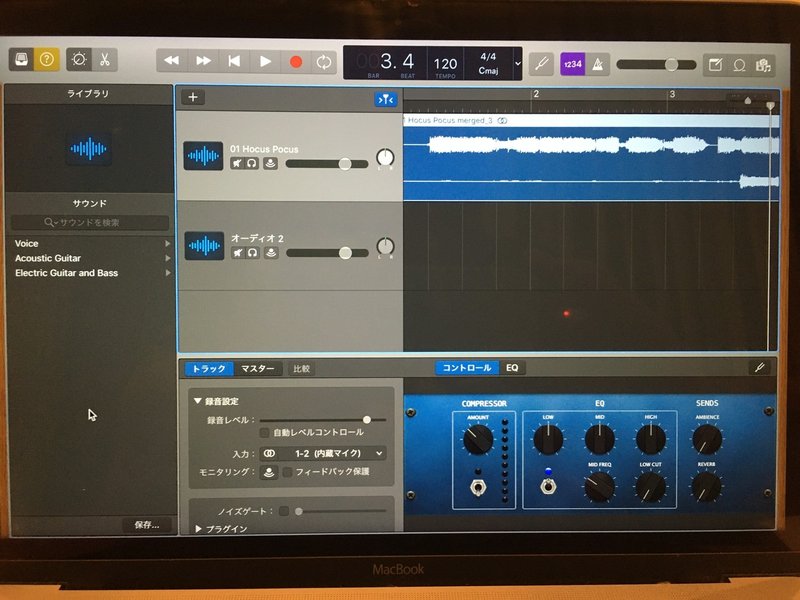Open the Note Pad button
800x600 pixels.
(715, 65)
